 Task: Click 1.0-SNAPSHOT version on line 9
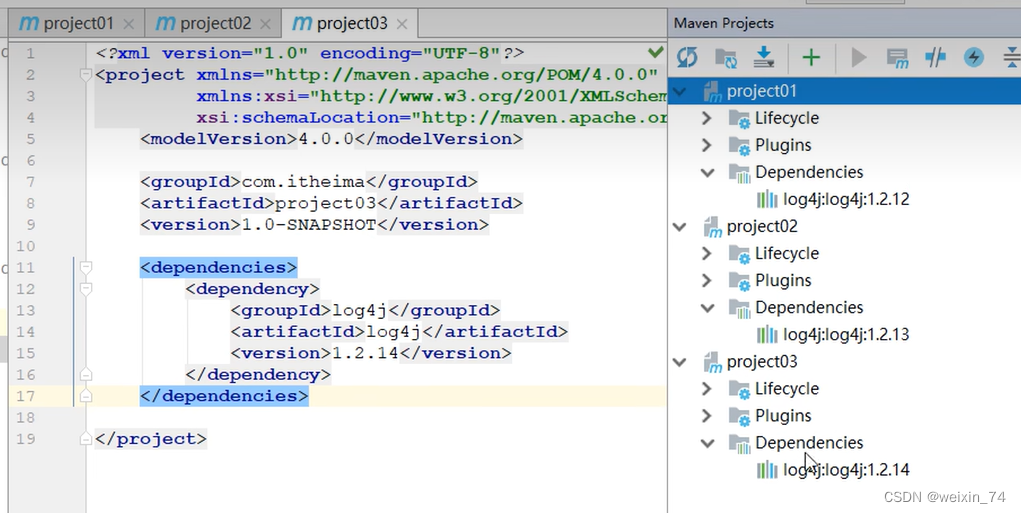(309, 225)
